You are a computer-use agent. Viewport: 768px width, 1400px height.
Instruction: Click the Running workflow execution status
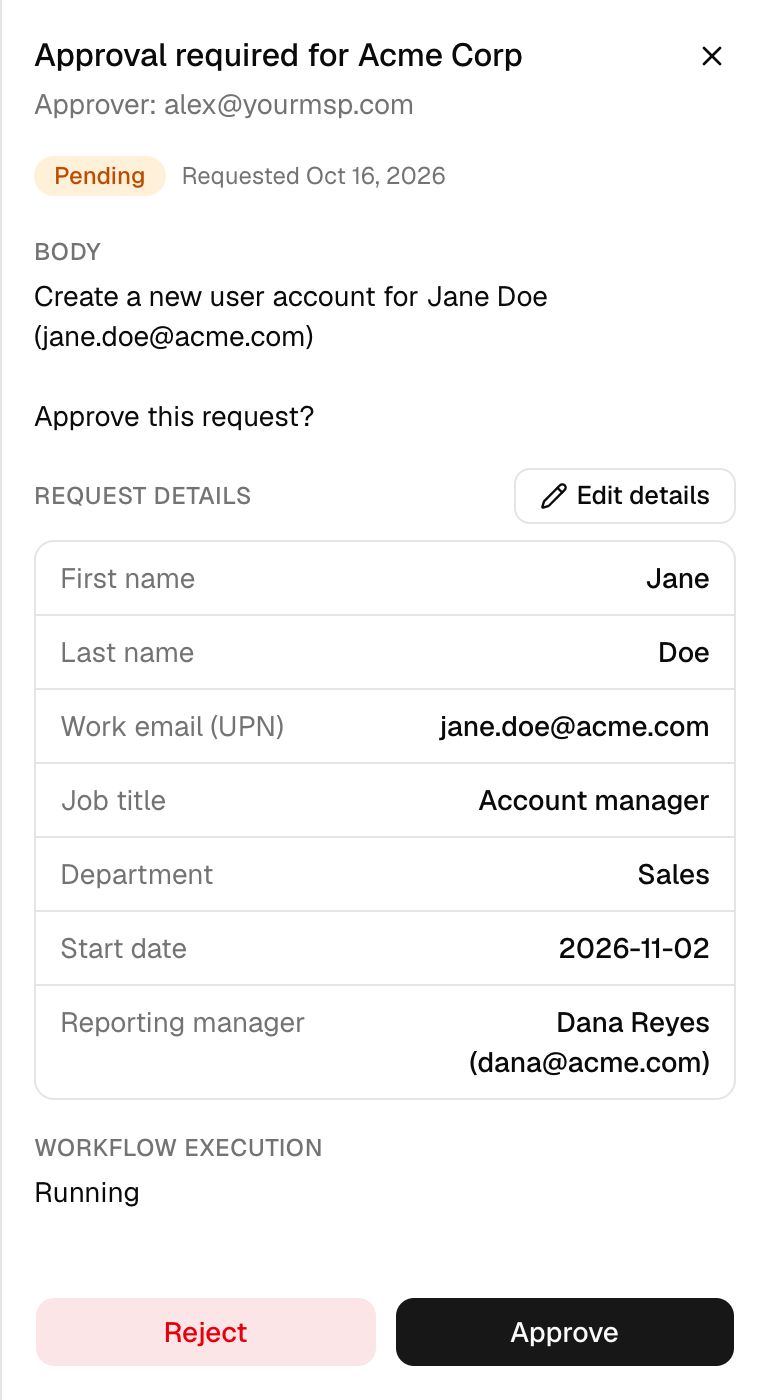pyautogui.click(x=87, y=1193)
